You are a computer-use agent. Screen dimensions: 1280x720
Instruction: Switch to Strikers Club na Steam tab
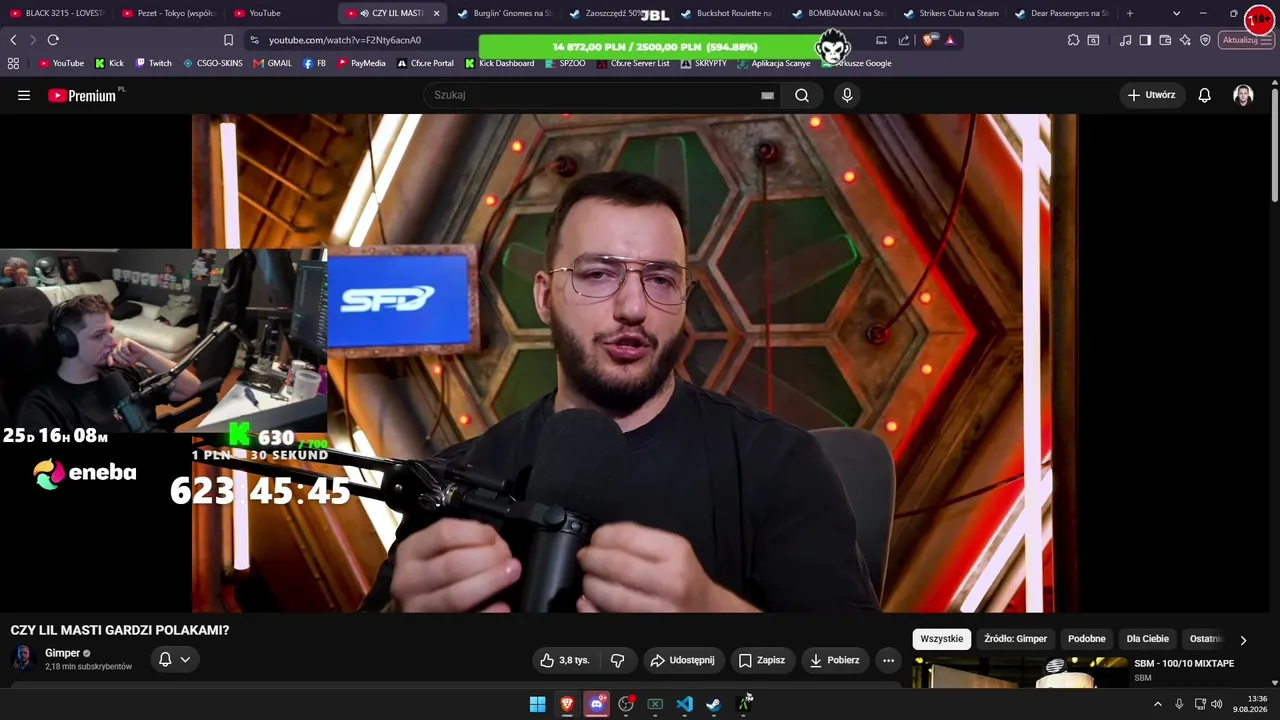952,13
